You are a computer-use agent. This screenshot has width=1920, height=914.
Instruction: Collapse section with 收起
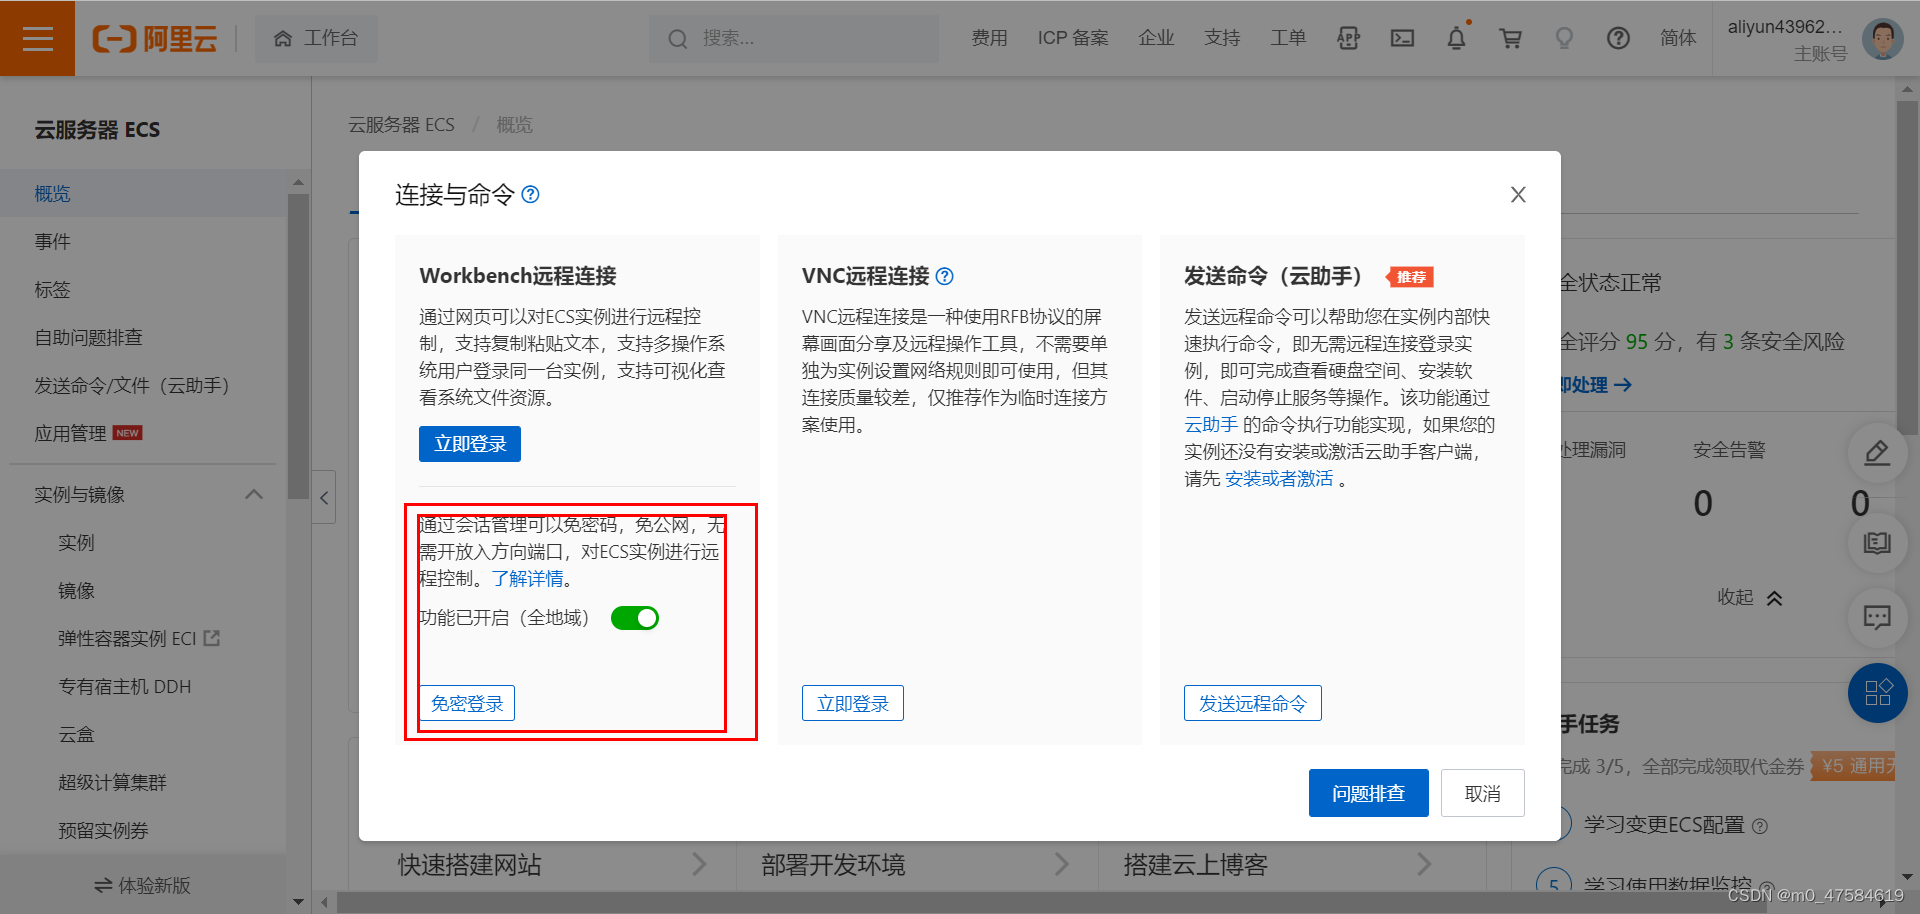pyautogui.click(x=1750, y=598)
